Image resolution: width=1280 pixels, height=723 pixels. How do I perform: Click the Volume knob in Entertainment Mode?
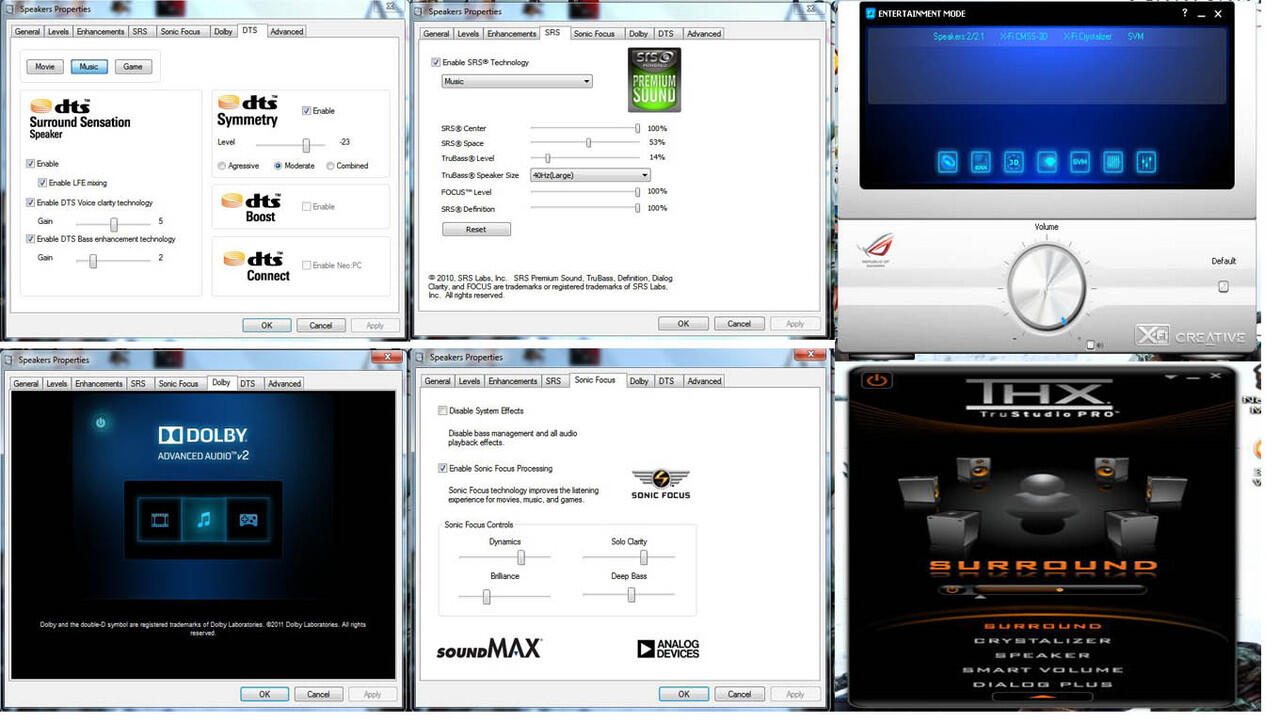(x=1046, y=287)
